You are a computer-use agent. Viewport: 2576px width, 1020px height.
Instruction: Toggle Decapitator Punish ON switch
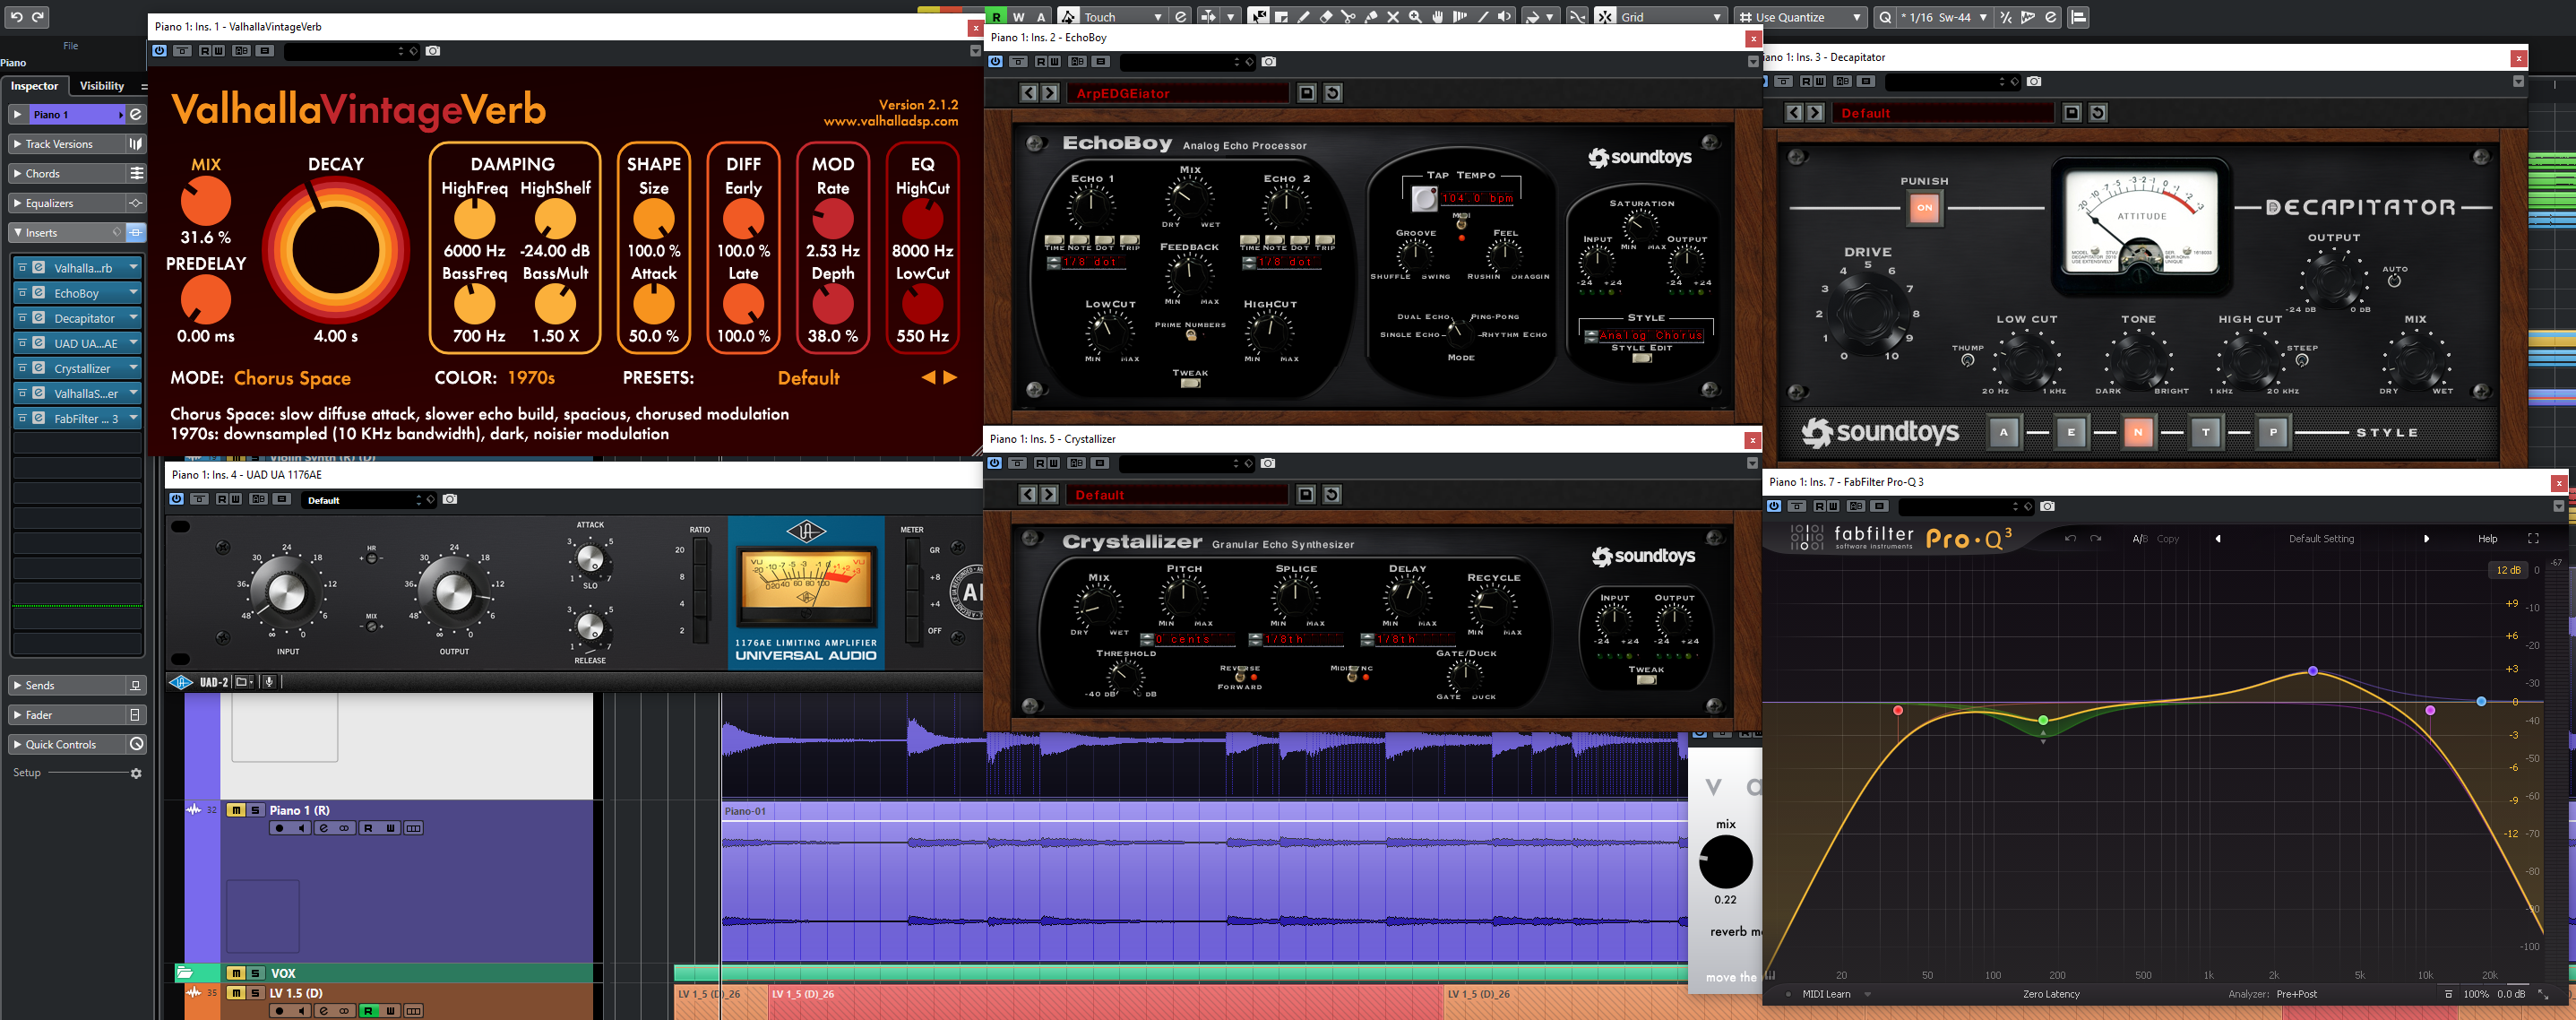[1924, 208]
